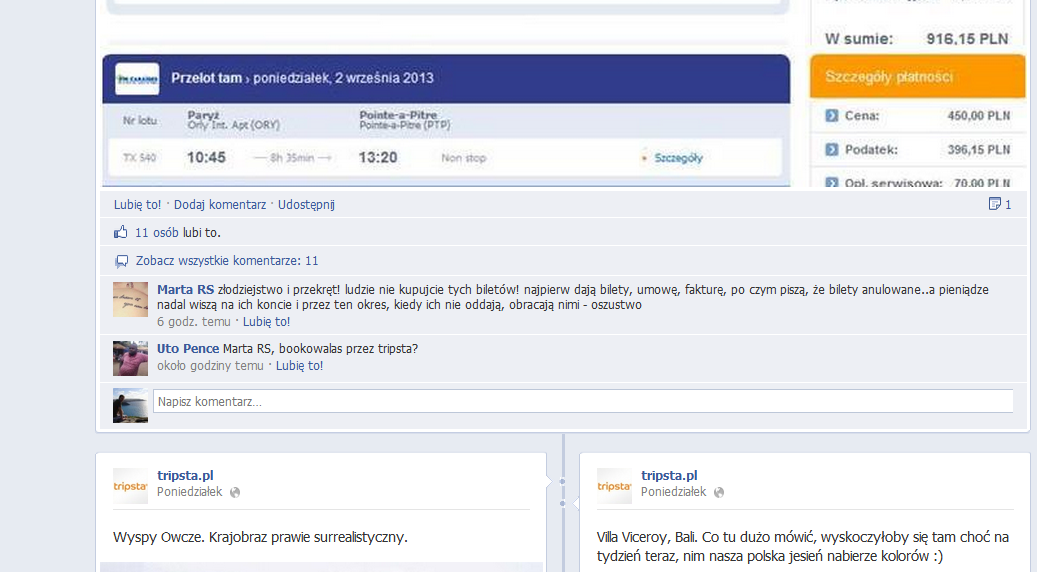
Task: Click Non stop label in flight row
Action: click(x=464, y=158)
